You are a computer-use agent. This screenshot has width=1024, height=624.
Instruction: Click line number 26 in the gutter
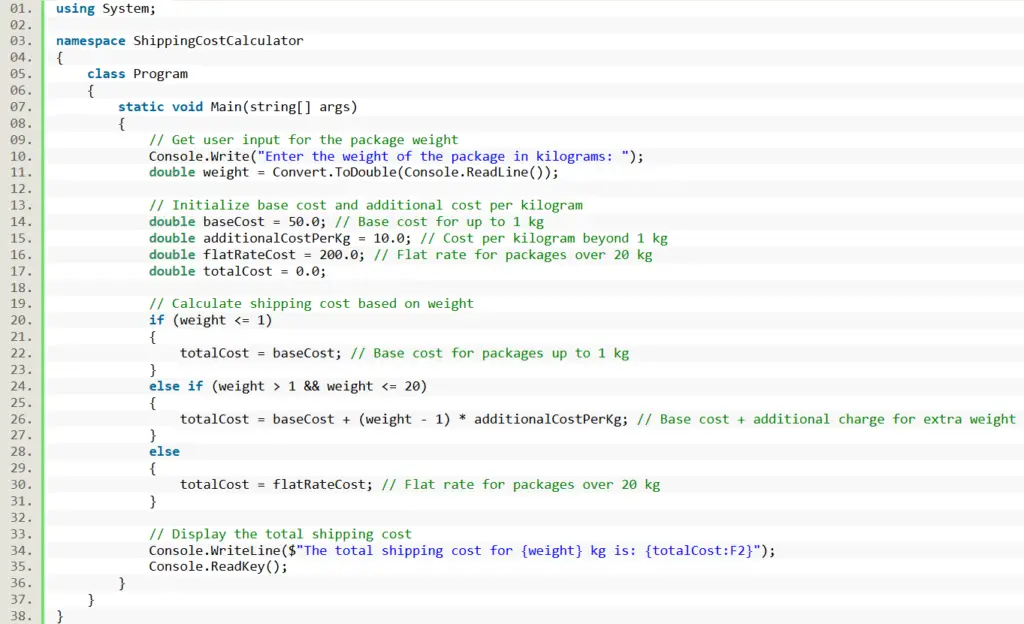click(19, 419)
